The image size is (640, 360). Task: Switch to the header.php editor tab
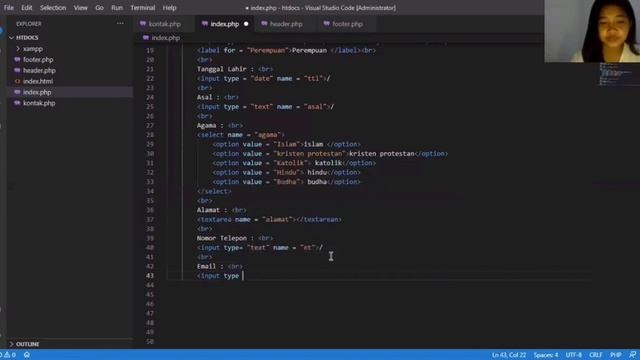286,24
